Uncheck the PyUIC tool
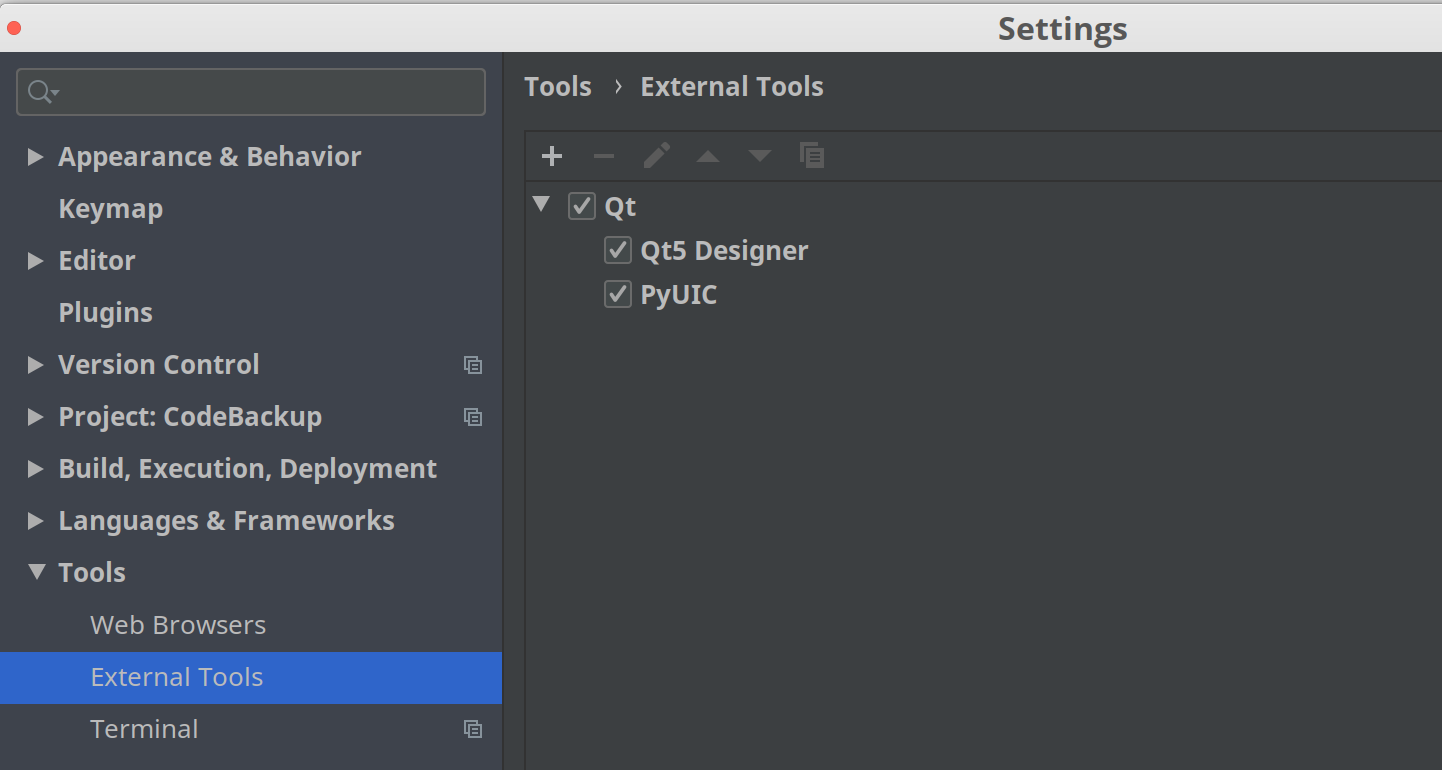The height and width of the screenshot is (770, 1442). tap(618, 294)
